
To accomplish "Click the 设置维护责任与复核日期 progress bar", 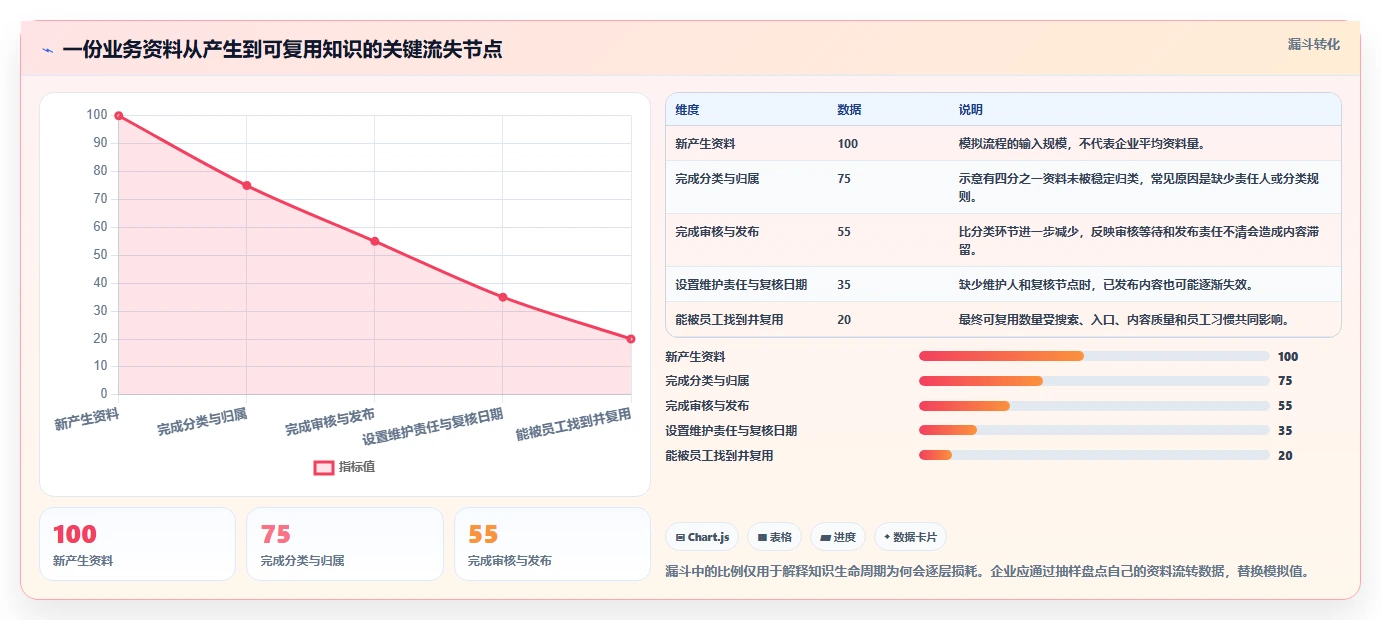I will click(x=1094, y=431).
